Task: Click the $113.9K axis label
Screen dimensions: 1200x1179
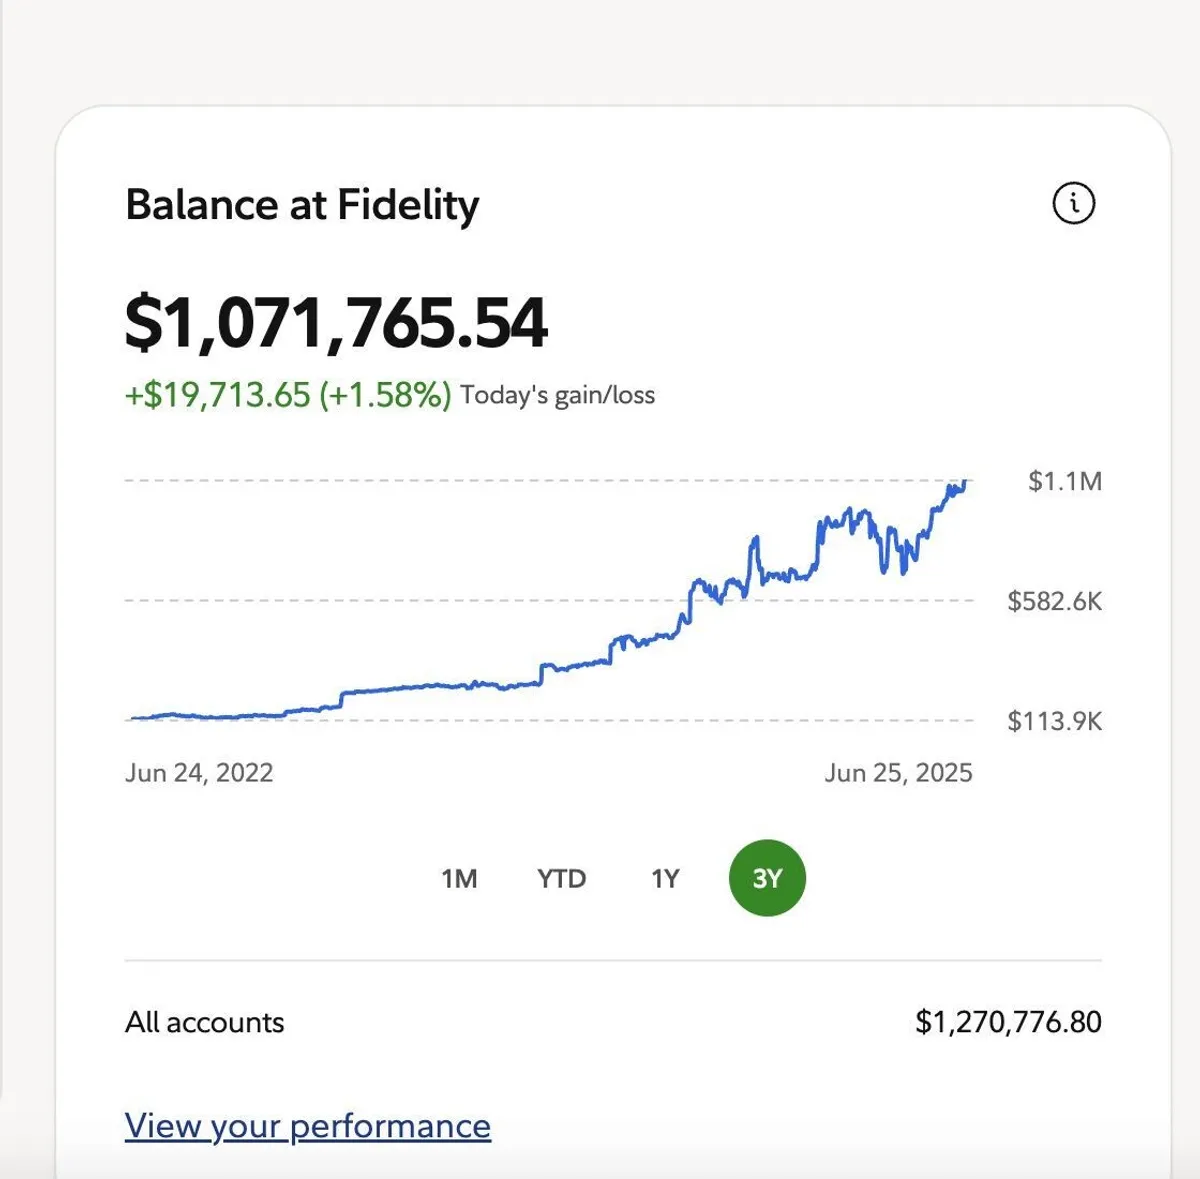Action: [1054, 721]
